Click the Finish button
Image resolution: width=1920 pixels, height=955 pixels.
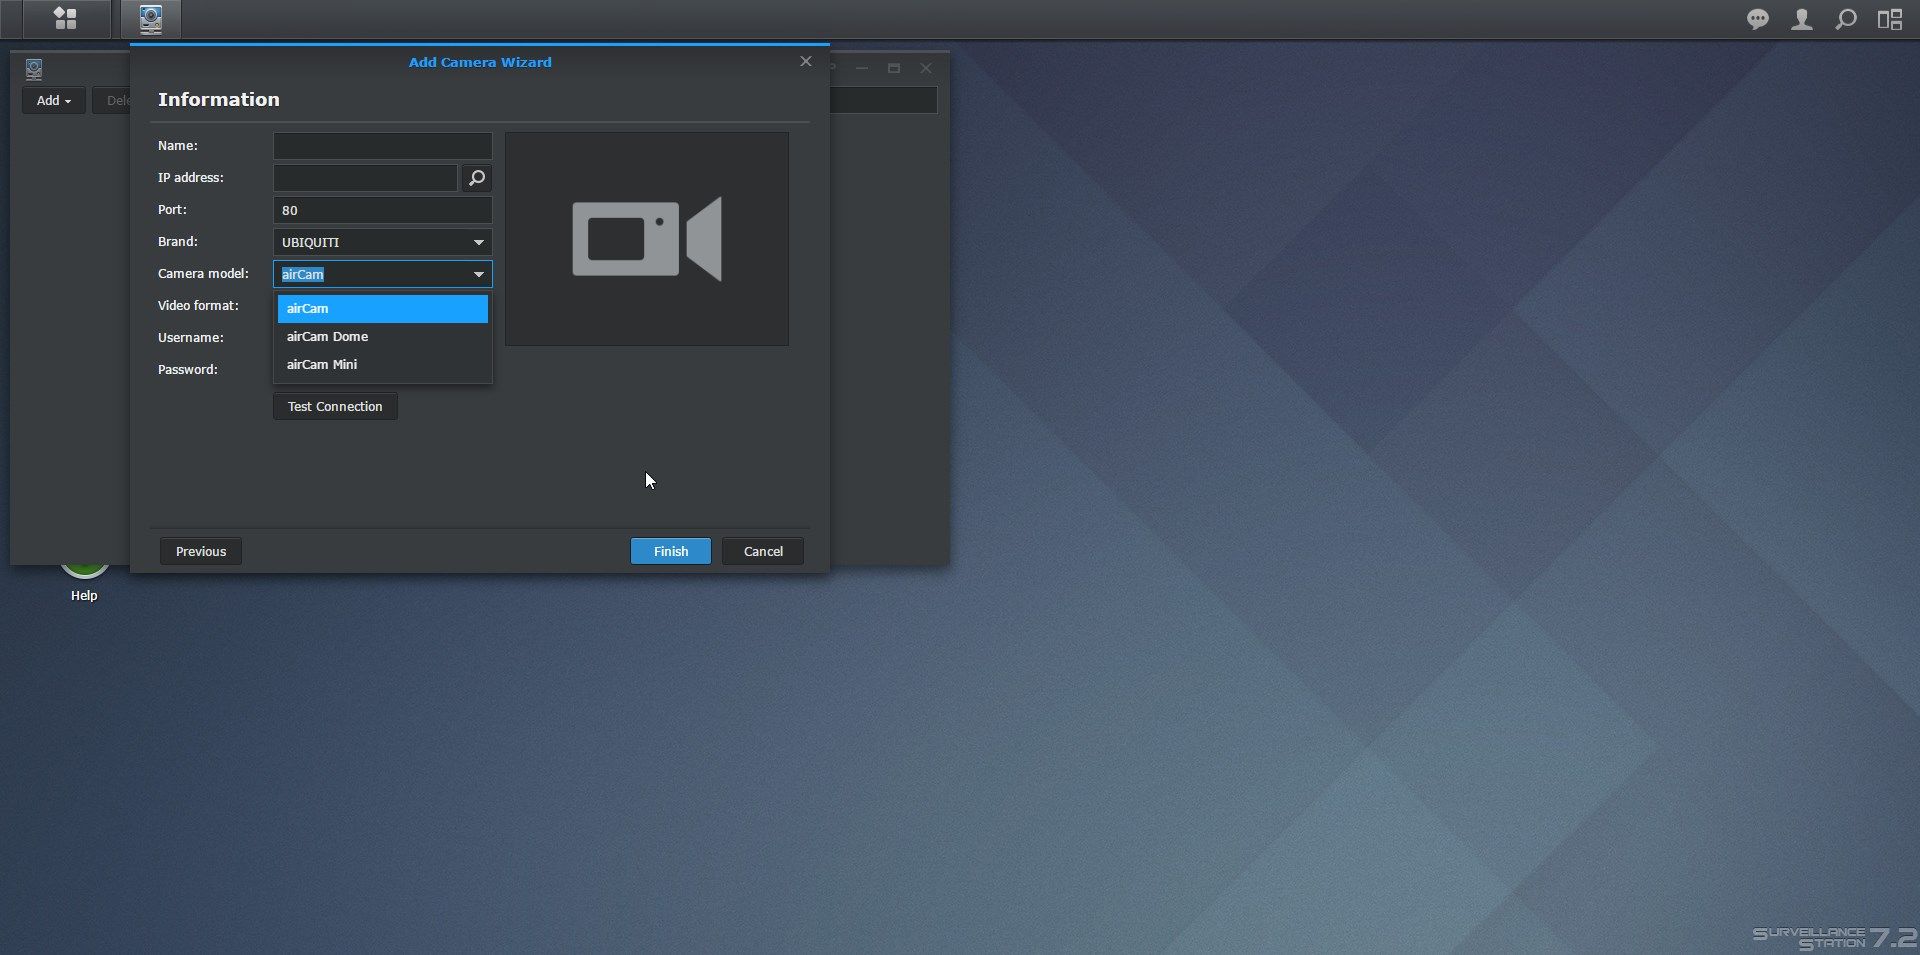(x=670, y=551)
